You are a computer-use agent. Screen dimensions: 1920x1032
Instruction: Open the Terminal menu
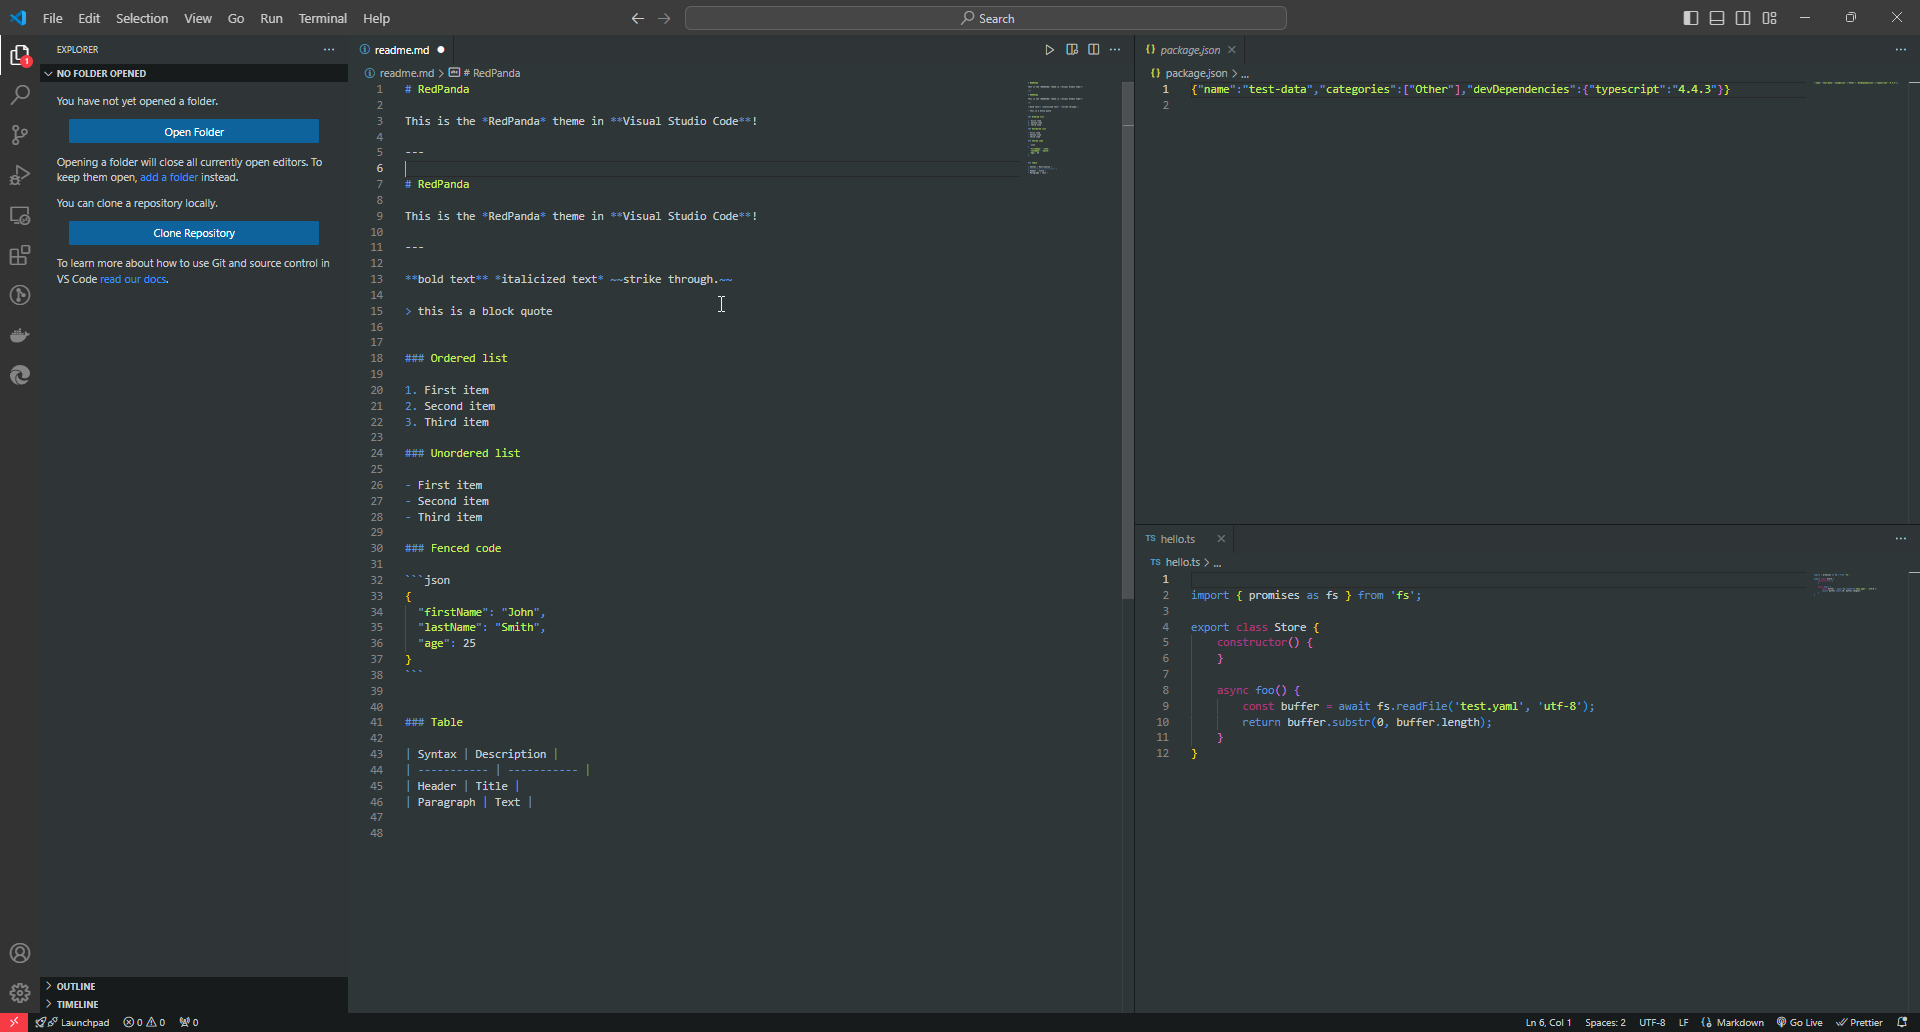coord(323,18)
